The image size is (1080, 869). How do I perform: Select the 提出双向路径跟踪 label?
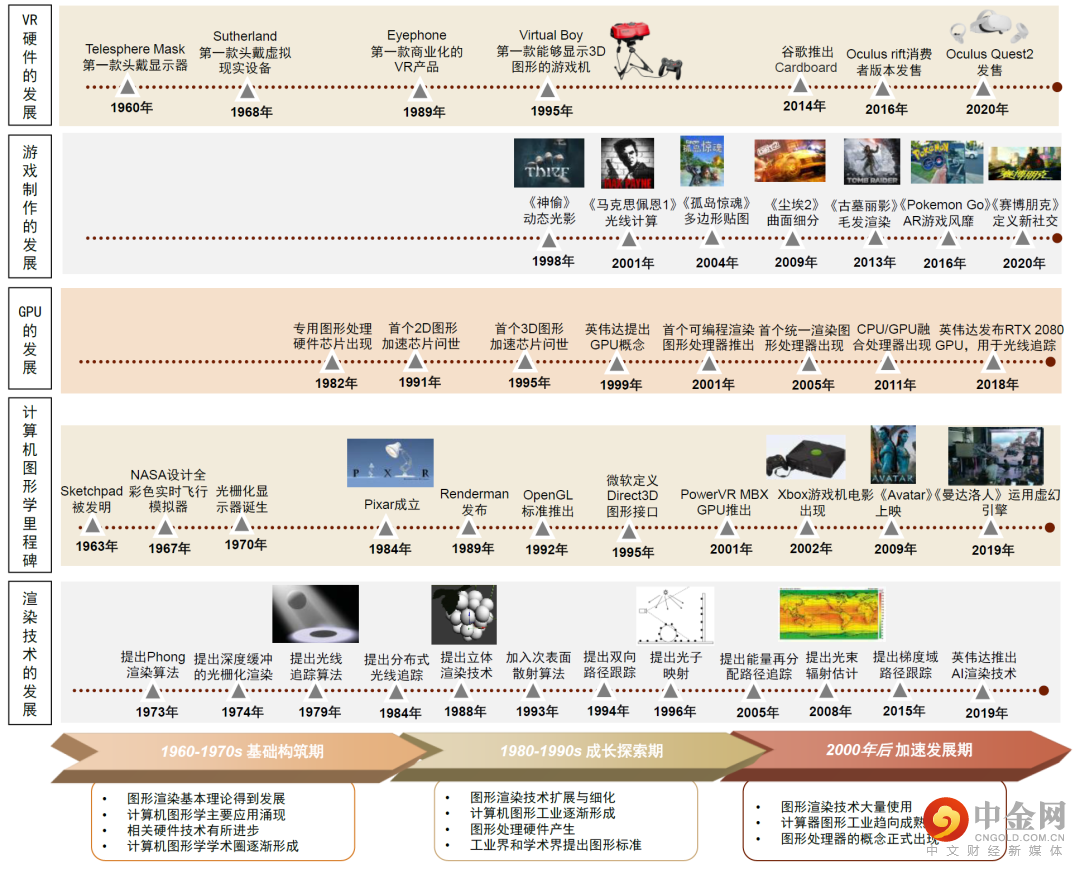coord(609,664)
